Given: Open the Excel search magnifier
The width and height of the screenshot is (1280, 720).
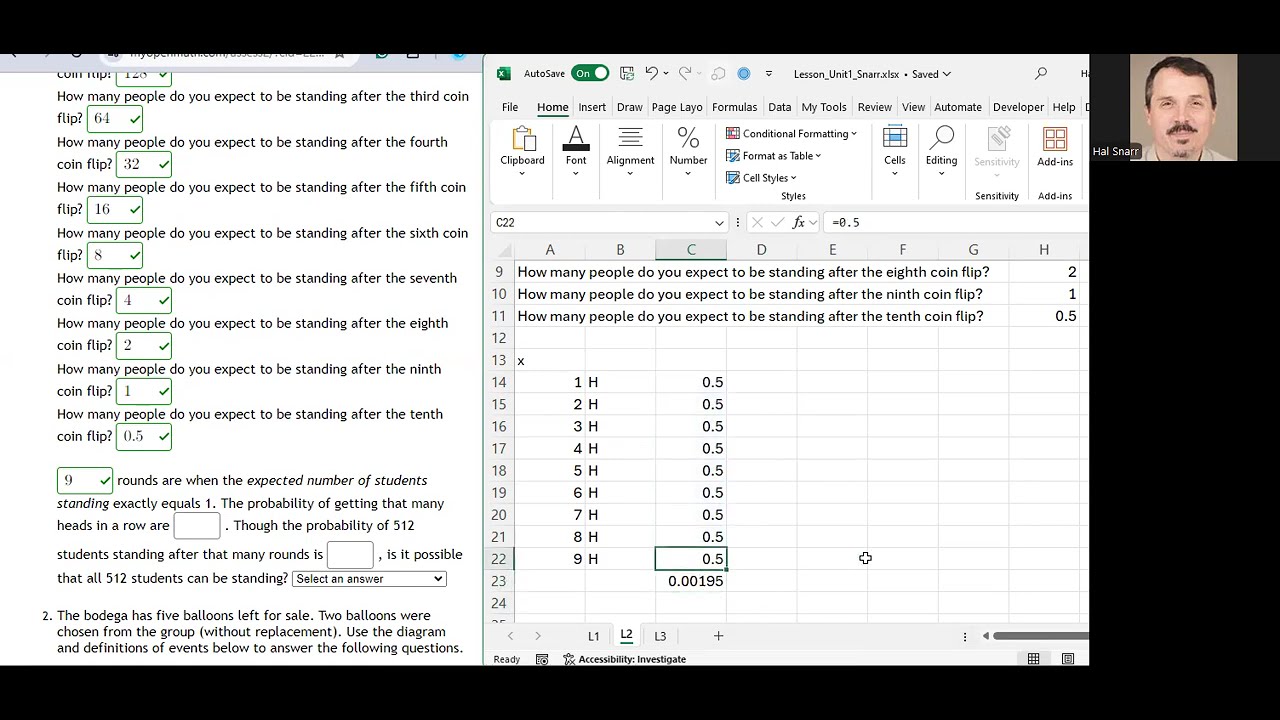Looking at the screenshot, I should pyautogui.click(x=1041, y=73).
